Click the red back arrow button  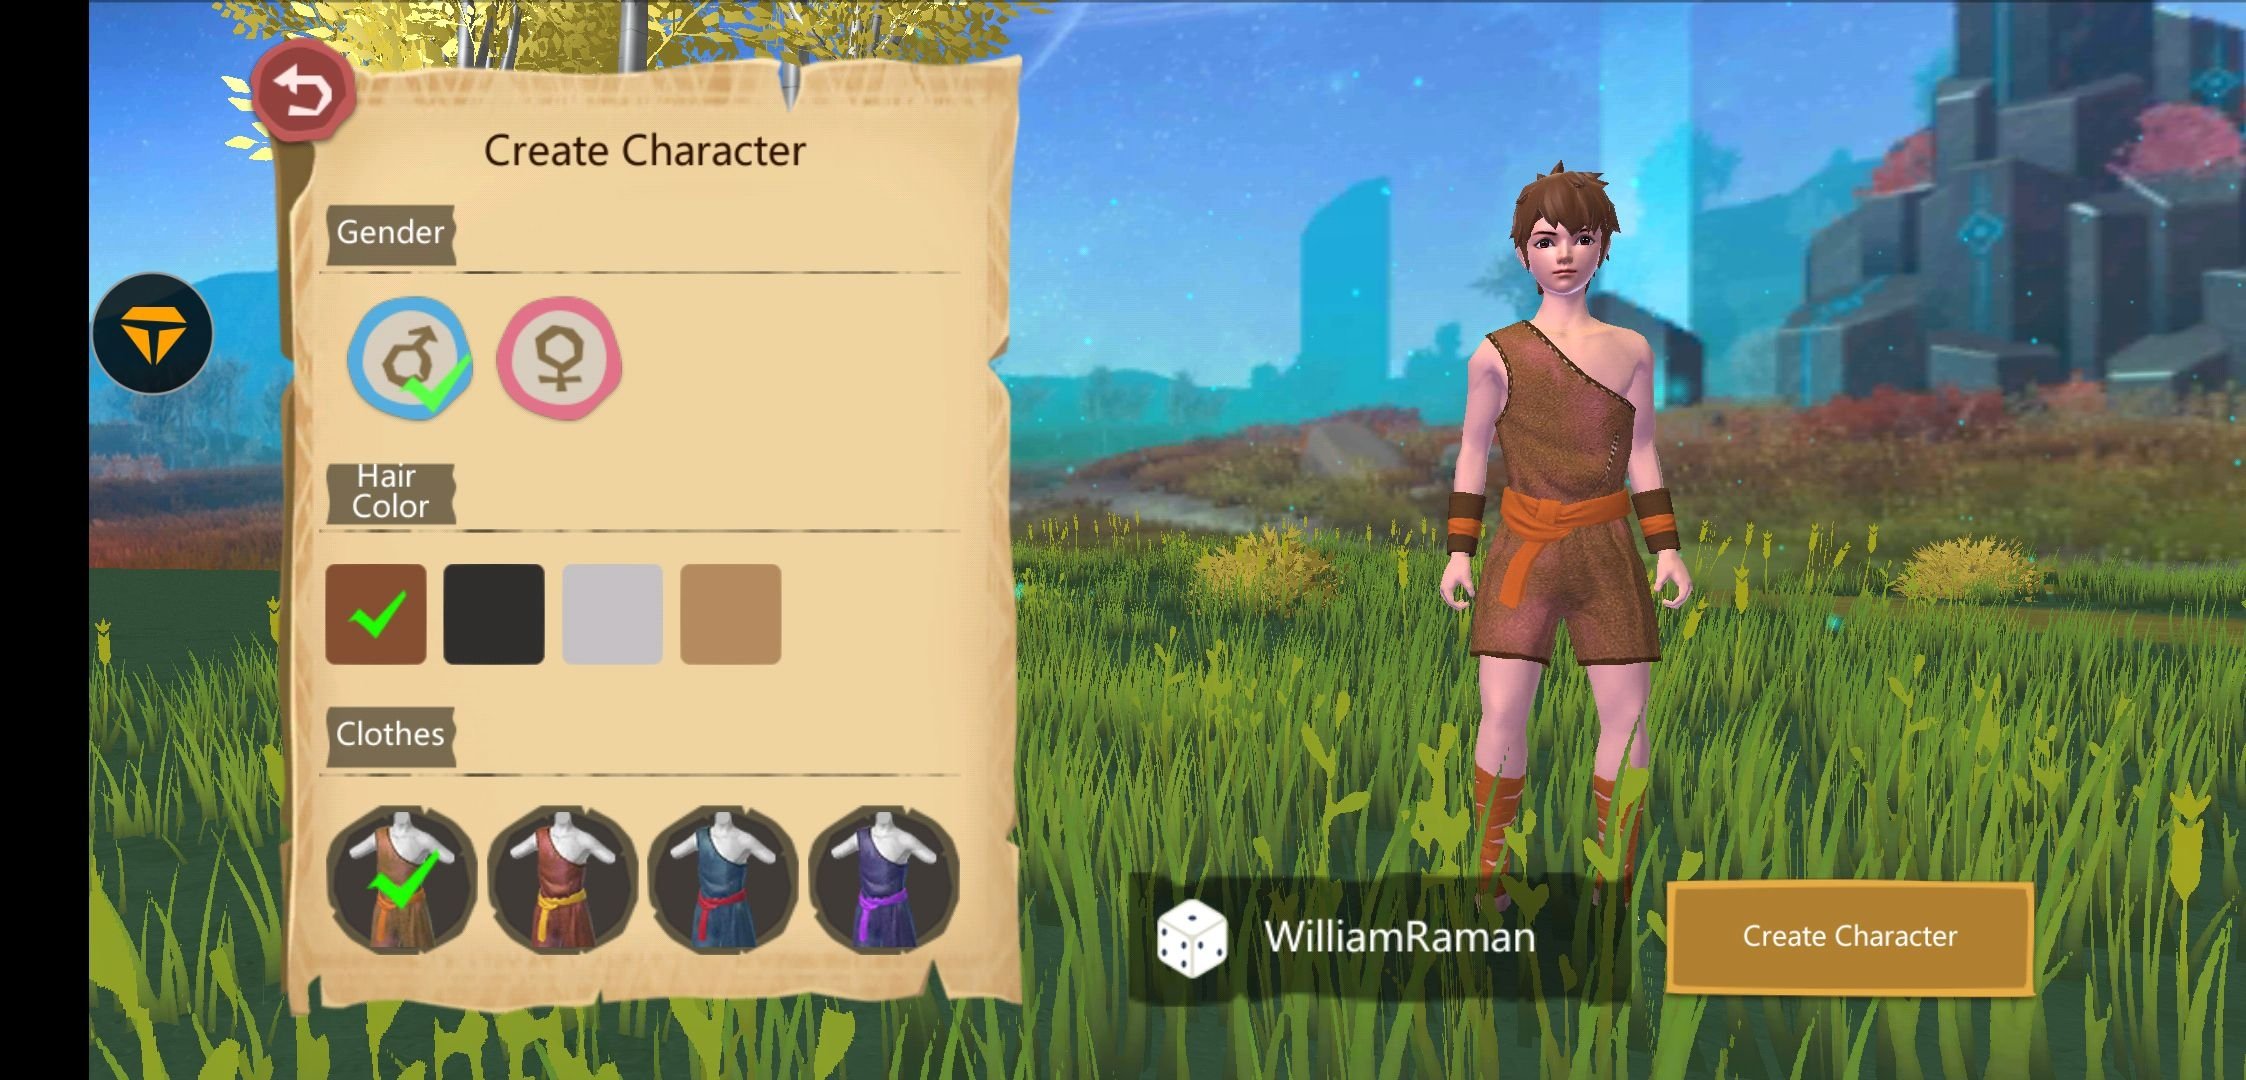tap(304, 93)
